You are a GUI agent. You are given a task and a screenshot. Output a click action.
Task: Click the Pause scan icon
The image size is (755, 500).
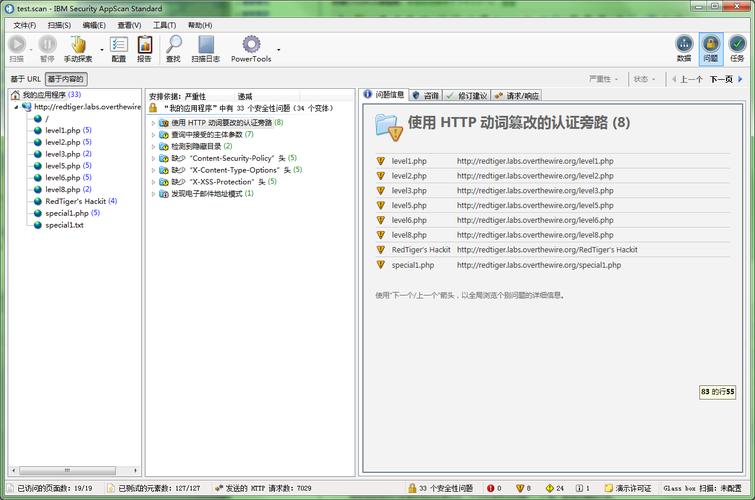(x=47, y=44)
